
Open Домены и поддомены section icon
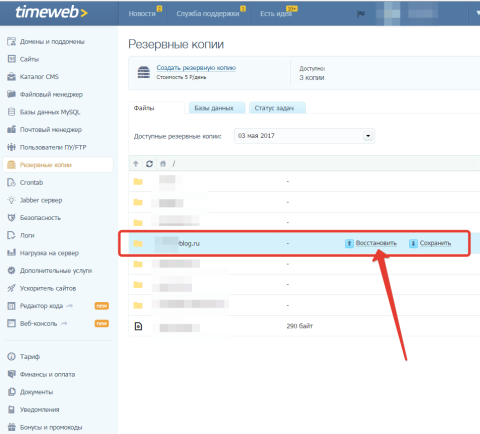11,41
